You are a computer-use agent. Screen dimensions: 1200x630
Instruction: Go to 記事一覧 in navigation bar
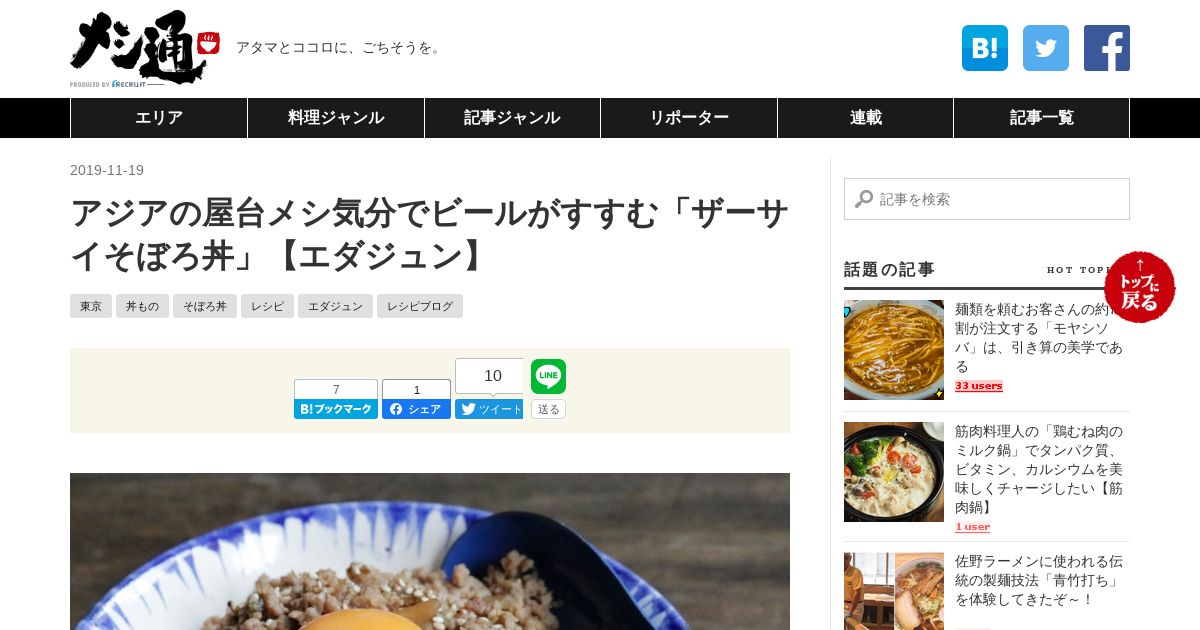tap(1041, 118)
